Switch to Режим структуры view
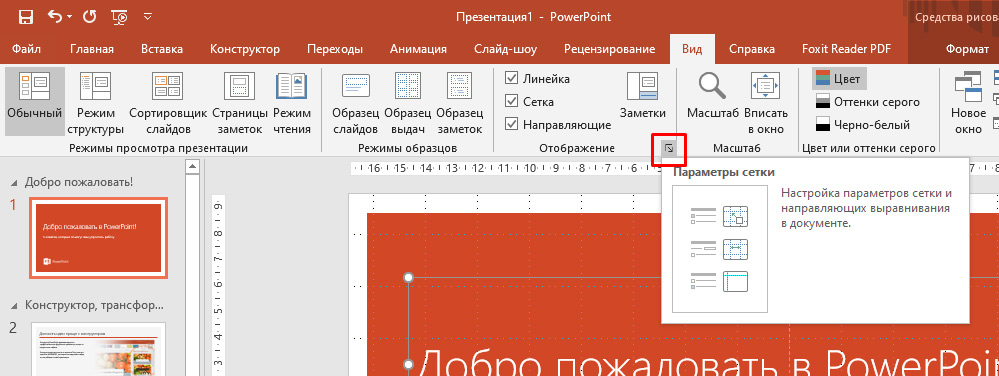Viewport: 999px width, 376px height. (x=96, y=101)
